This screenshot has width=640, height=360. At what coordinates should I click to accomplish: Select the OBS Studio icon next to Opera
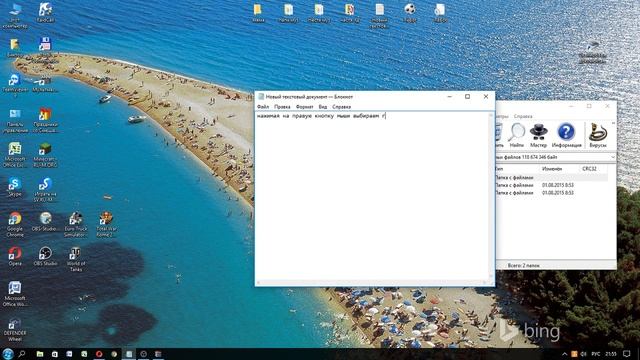point(45,256)
